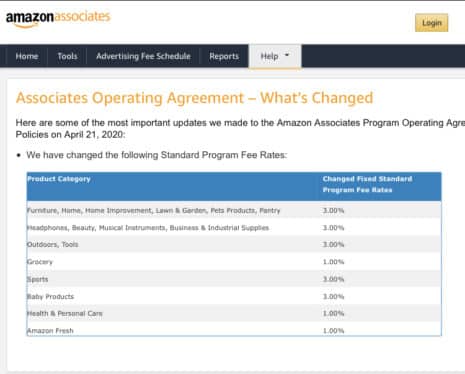Open the Tools menu item
465x374 pixels.
tap(67, 56)
